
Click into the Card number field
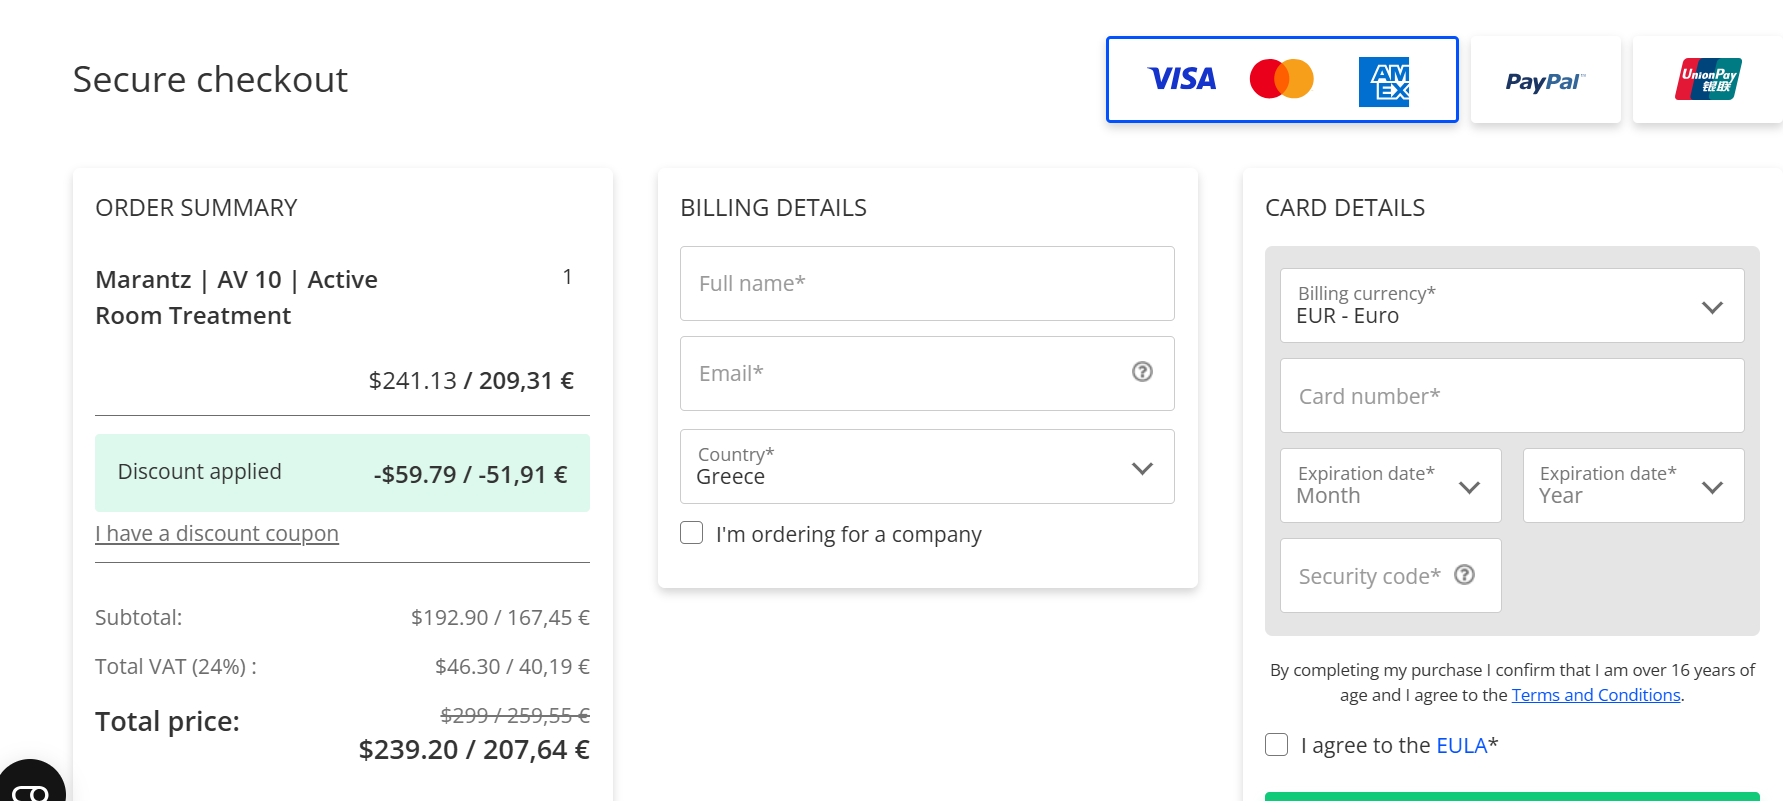[1511, 396]
